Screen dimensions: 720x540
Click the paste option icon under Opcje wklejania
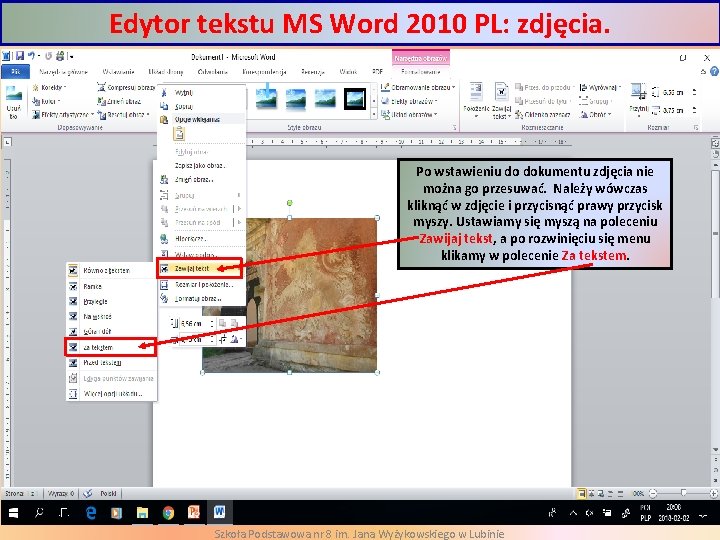click(179, 134)
